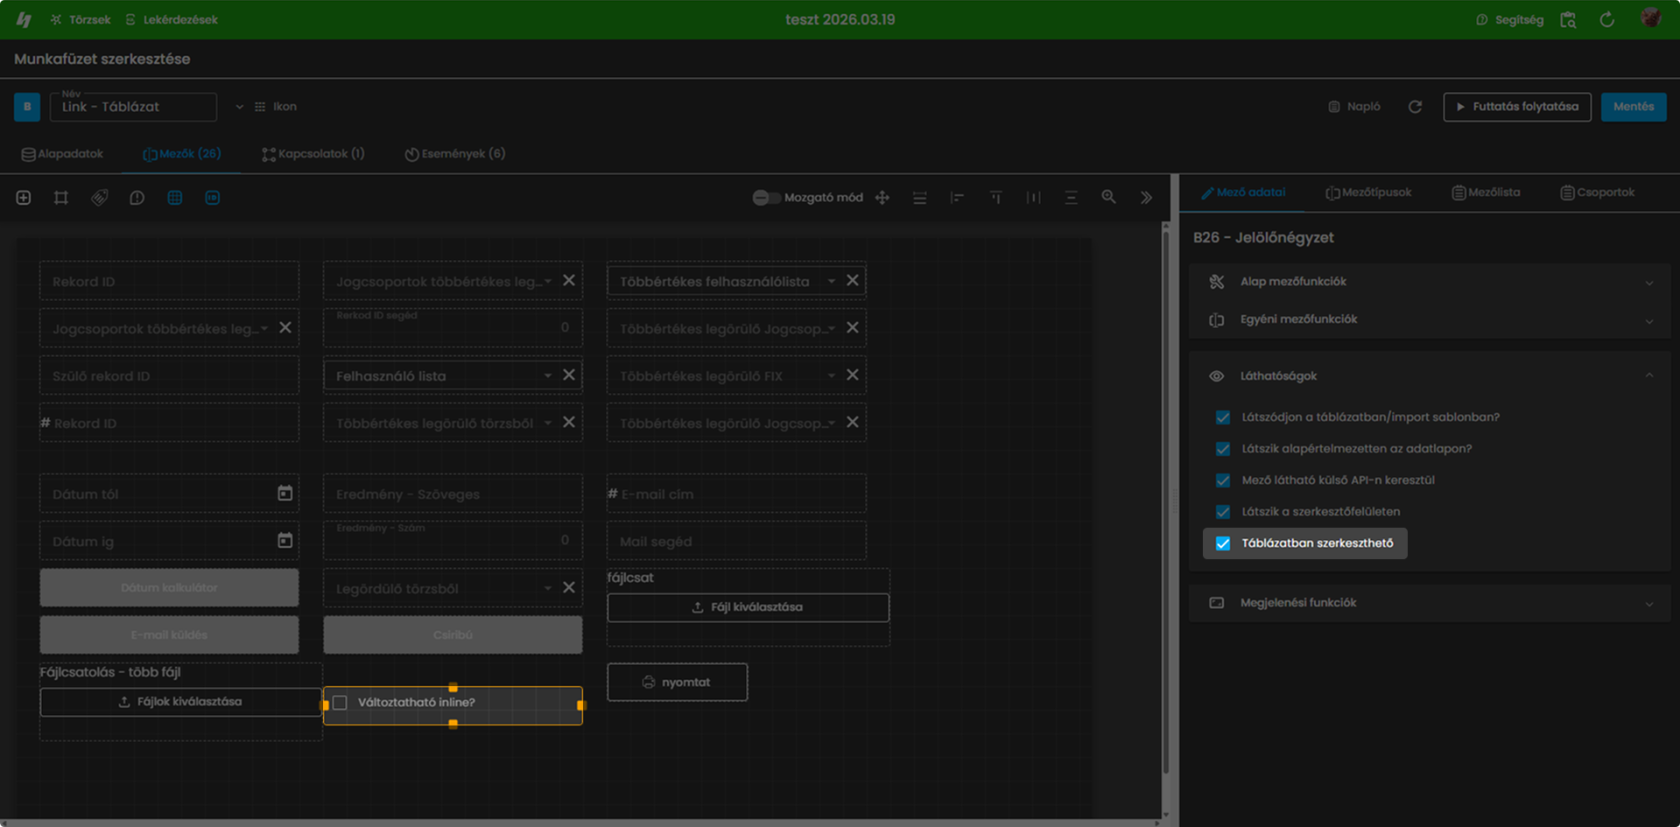The image size is (1680, 827).
Task: Click the Ikon selector next to the name
Action: [x=275, y=107]
